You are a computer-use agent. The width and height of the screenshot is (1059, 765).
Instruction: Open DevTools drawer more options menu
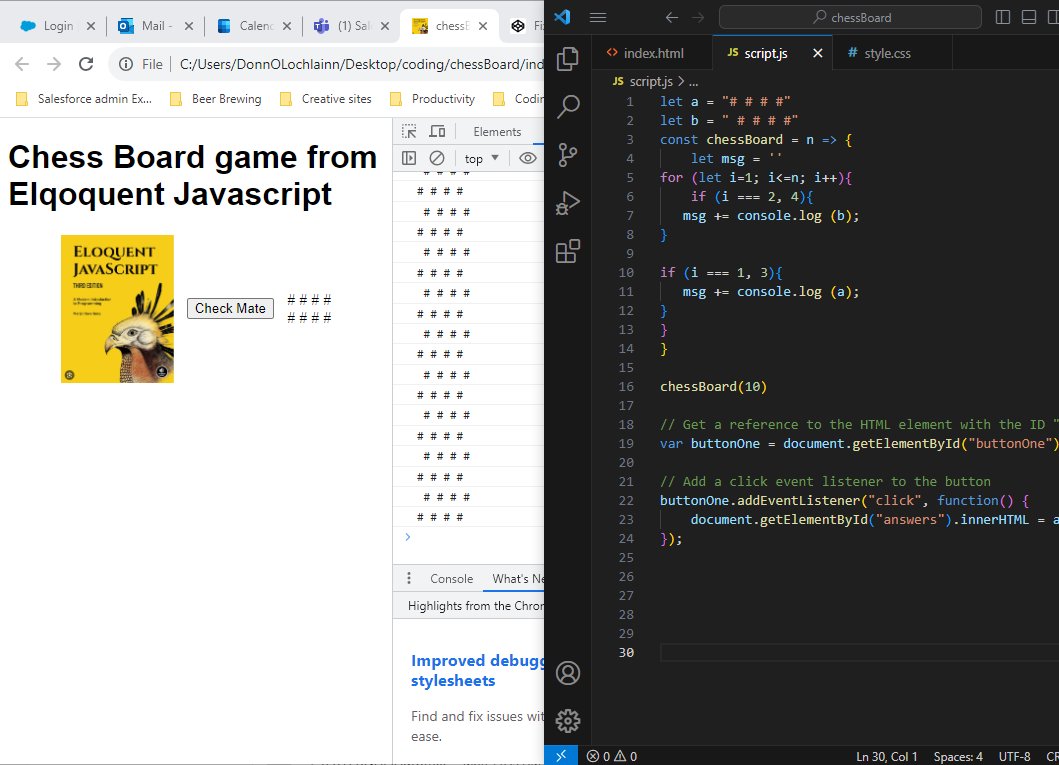[409, 579]
